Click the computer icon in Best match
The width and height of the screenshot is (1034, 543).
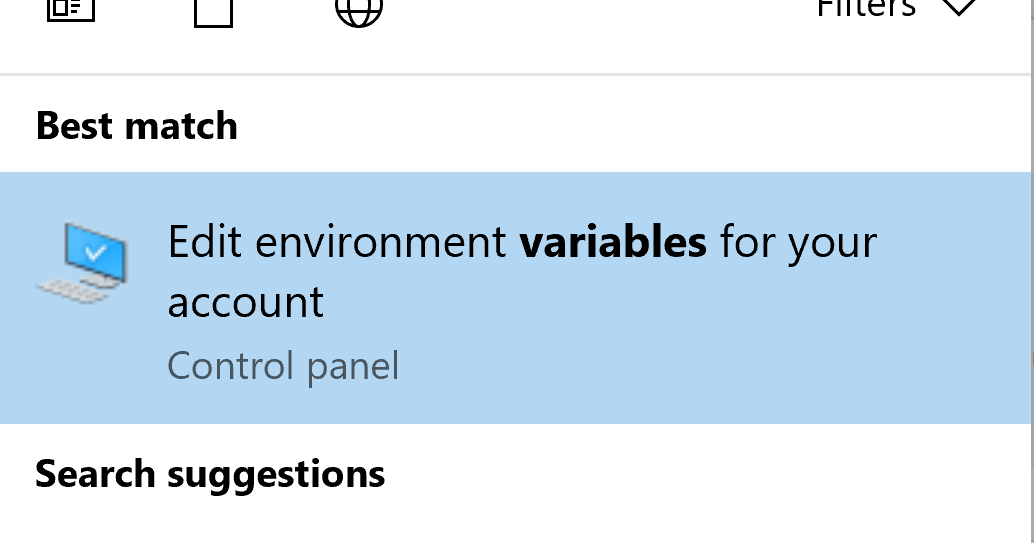click(x=86, y=263)
